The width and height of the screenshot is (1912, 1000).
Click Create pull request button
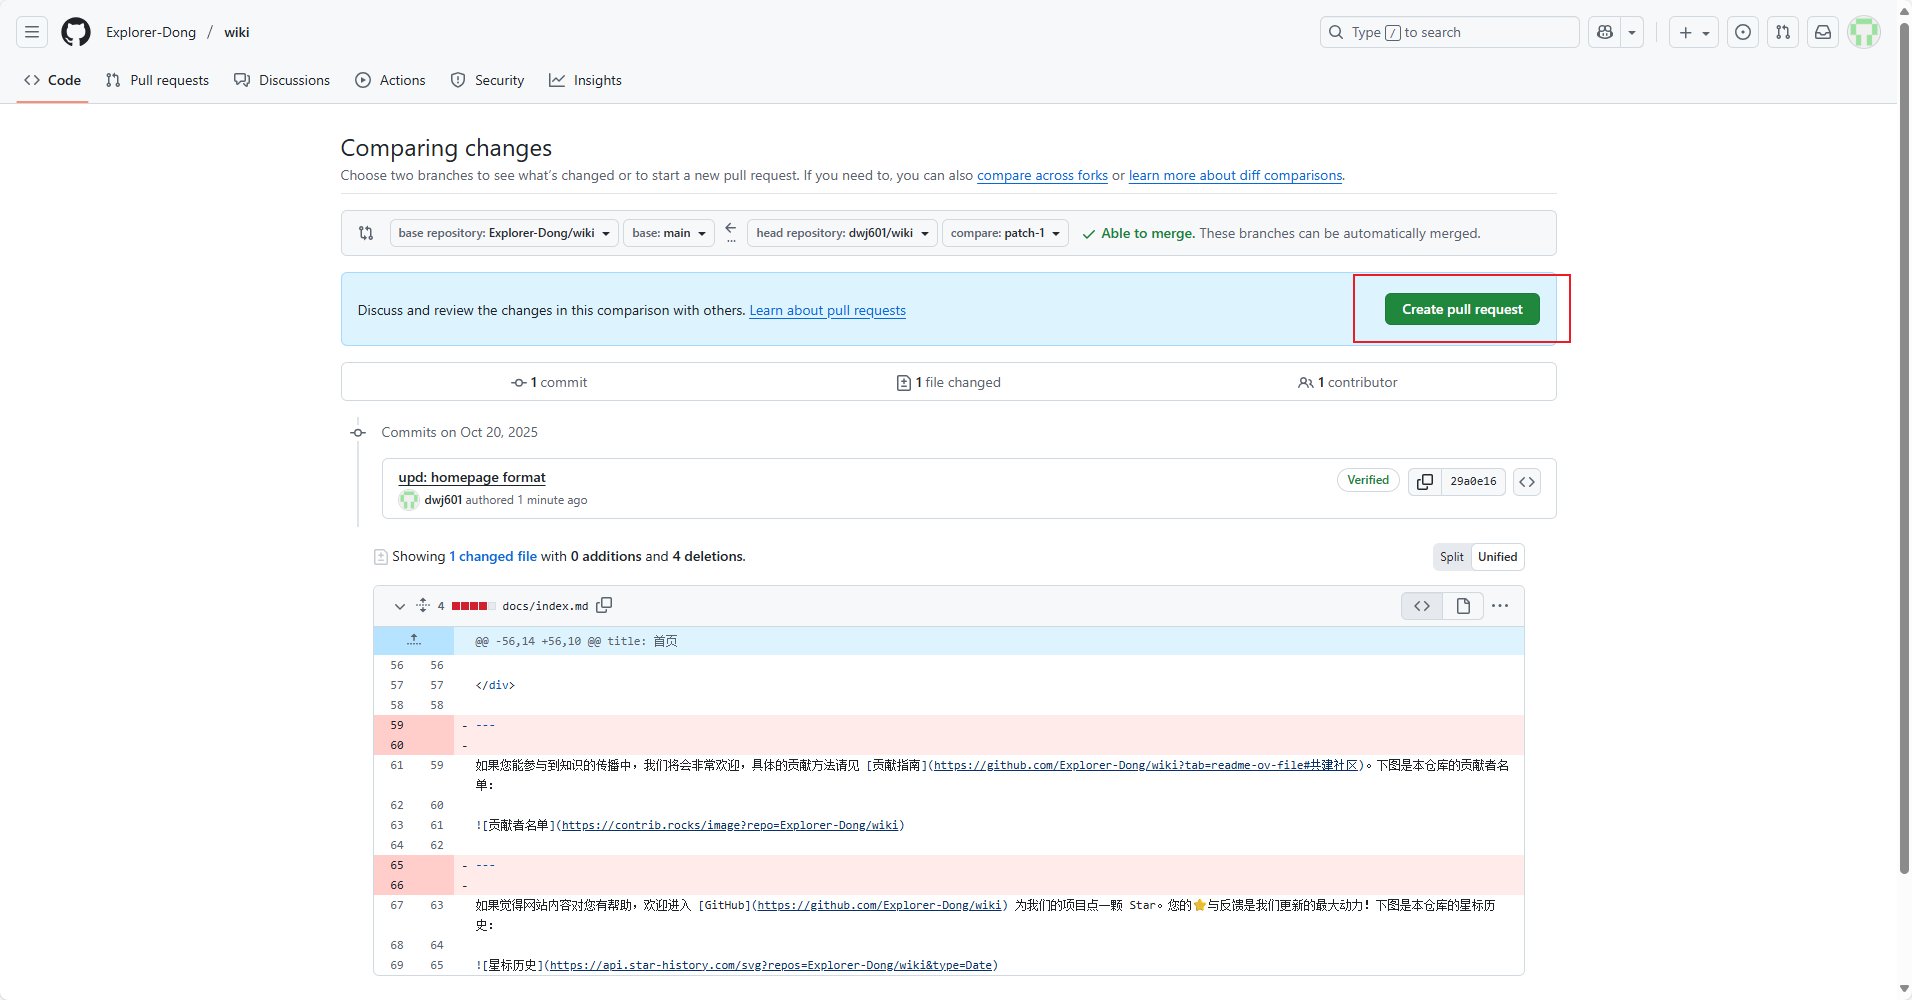(x=1461, y=310)
